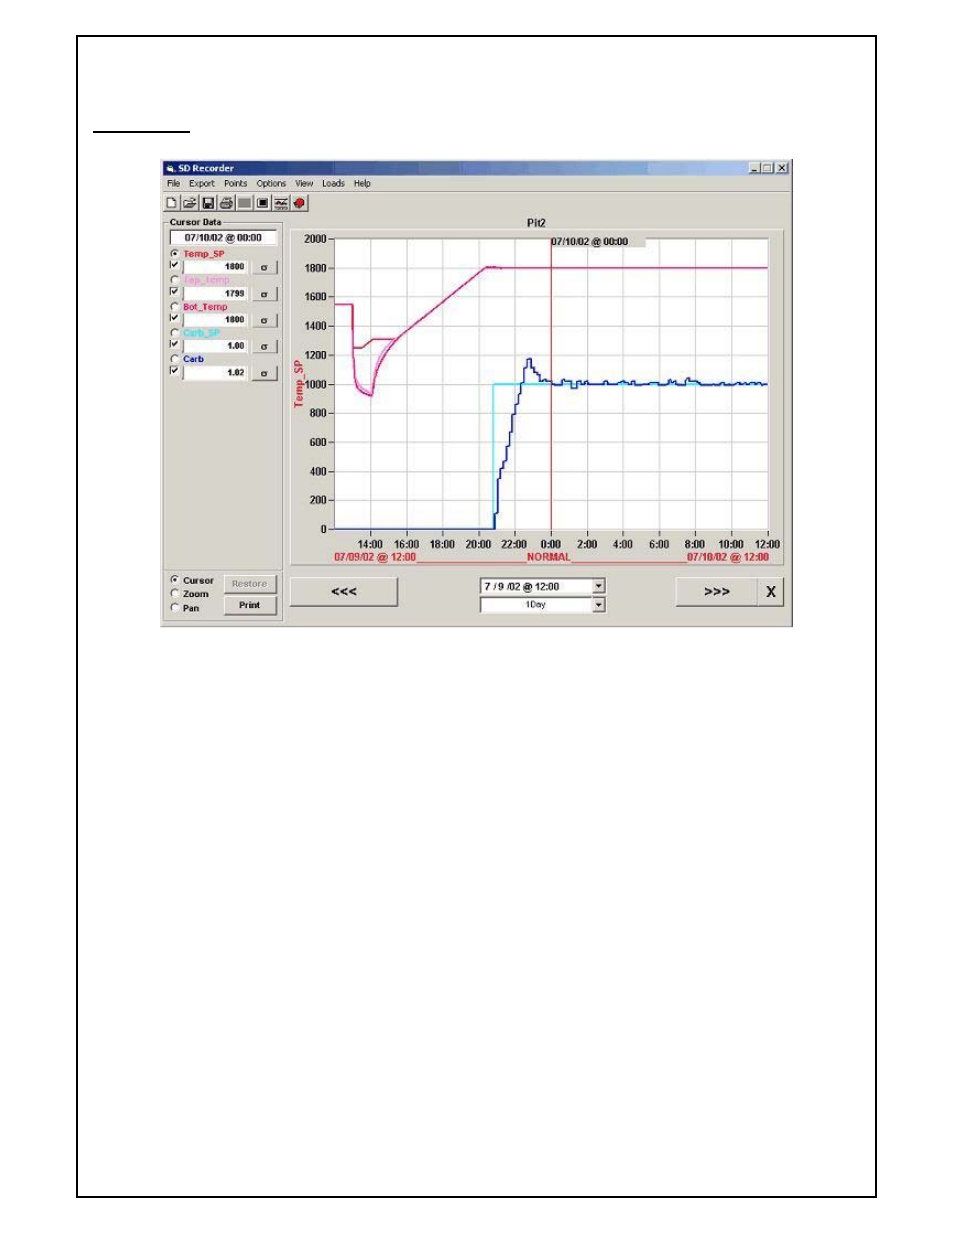Click the NORMAL label under the chart
Viewport: 954px width, 1235px height.
[549, 557]
